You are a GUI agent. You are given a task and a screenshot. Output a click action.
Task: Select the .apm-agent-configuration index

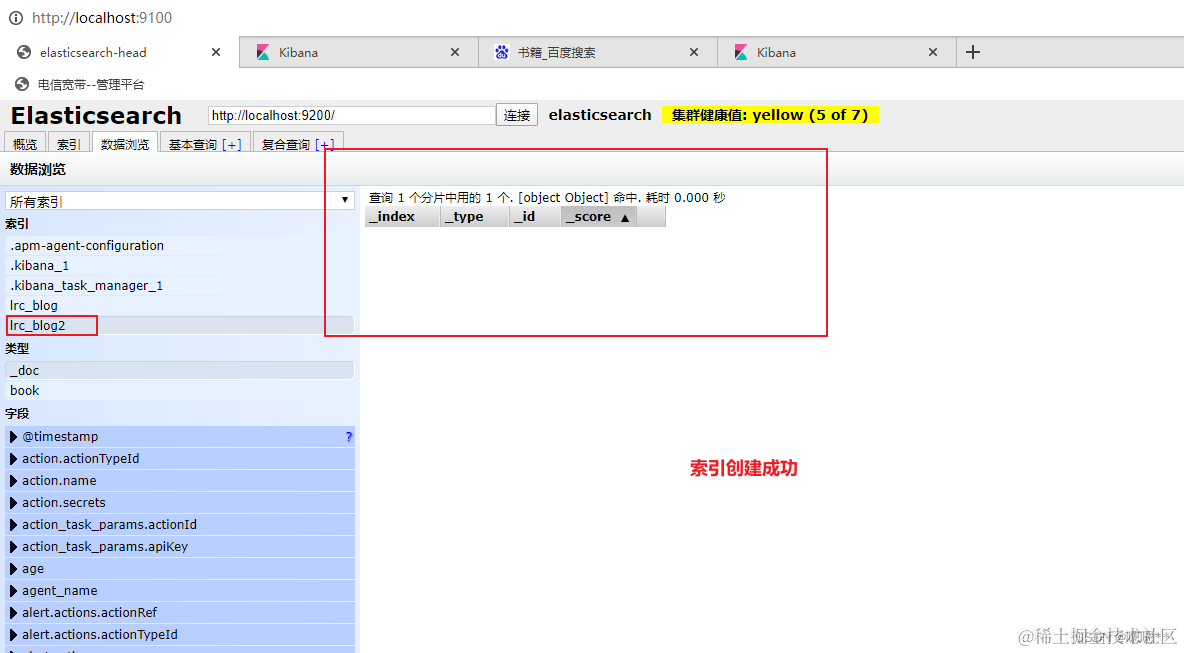point(180,245)
